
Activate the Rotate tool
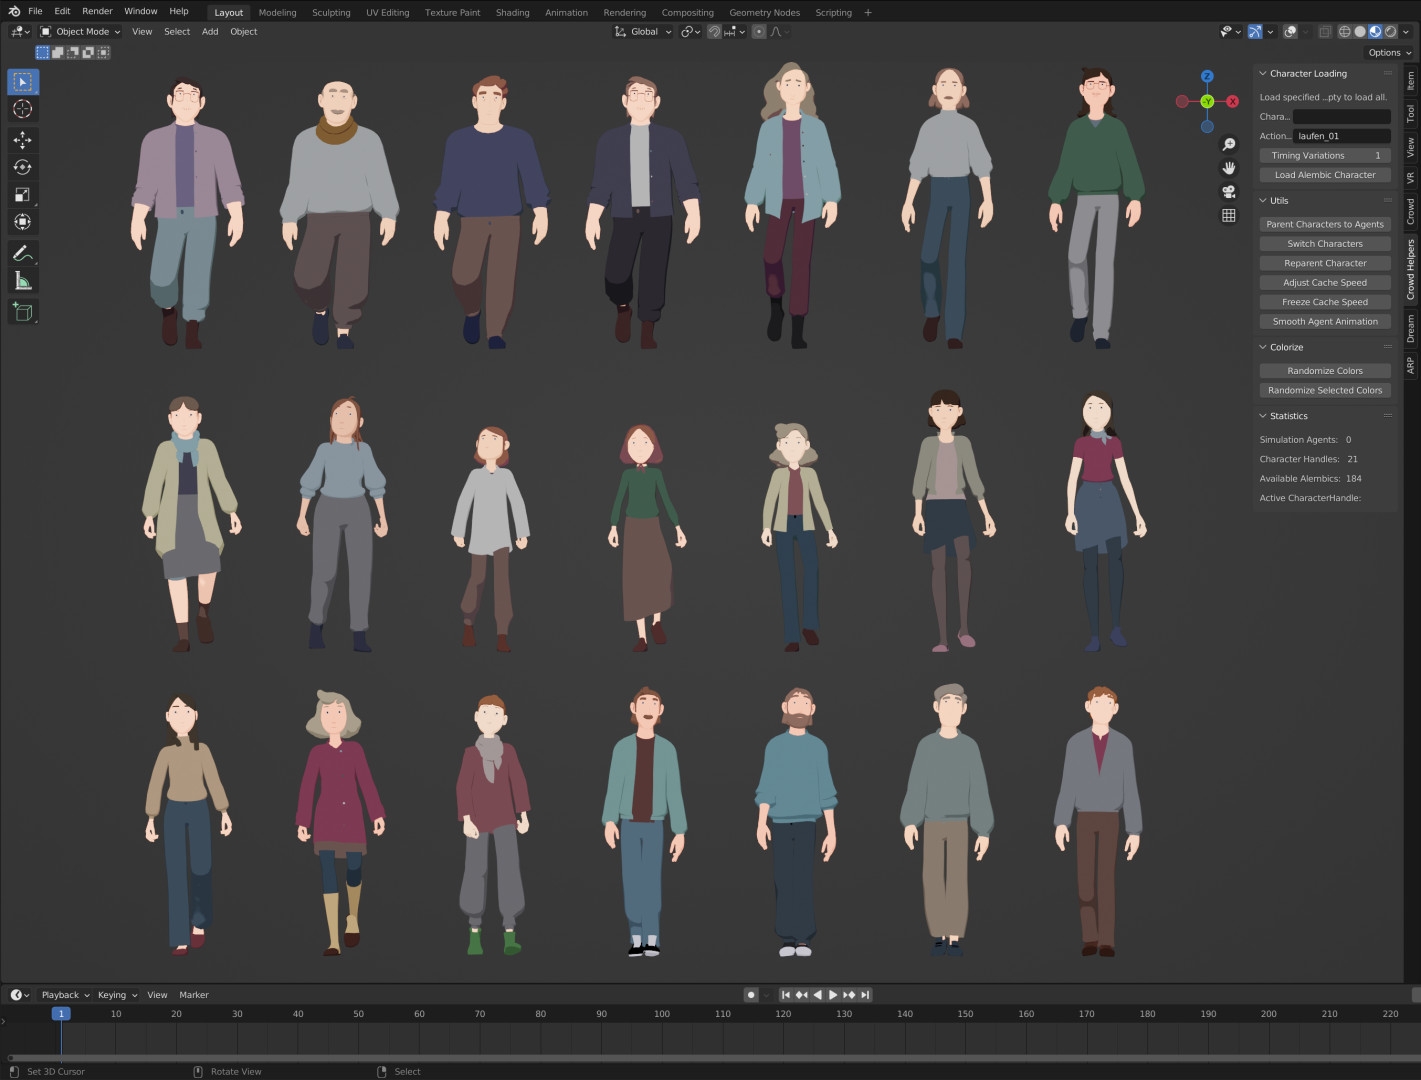tap(22, 167)
